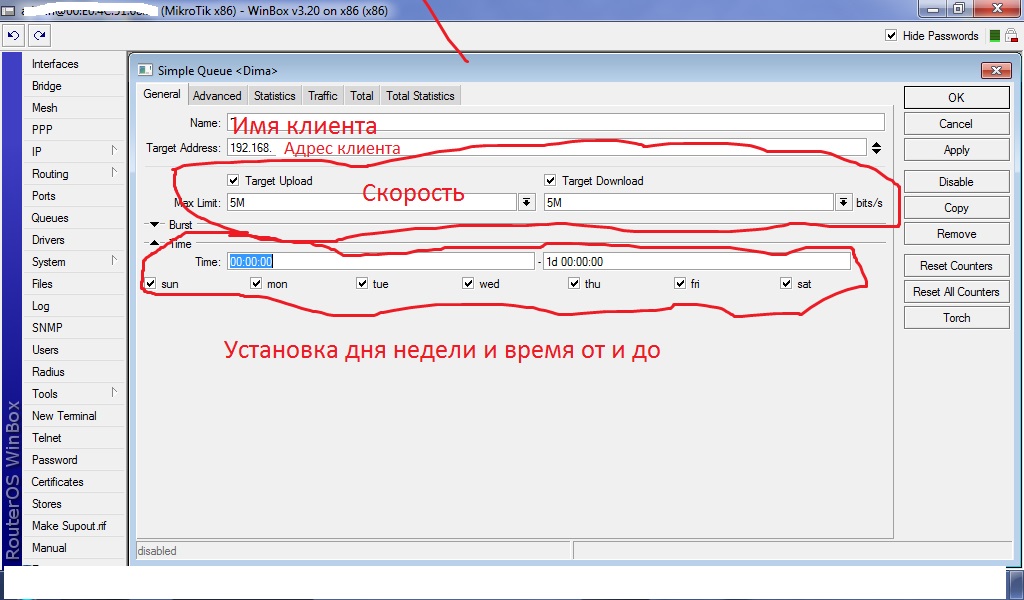Click the upload Max Limit field
The height and width of the screenshot is (600, 1024).
(372, 202)
